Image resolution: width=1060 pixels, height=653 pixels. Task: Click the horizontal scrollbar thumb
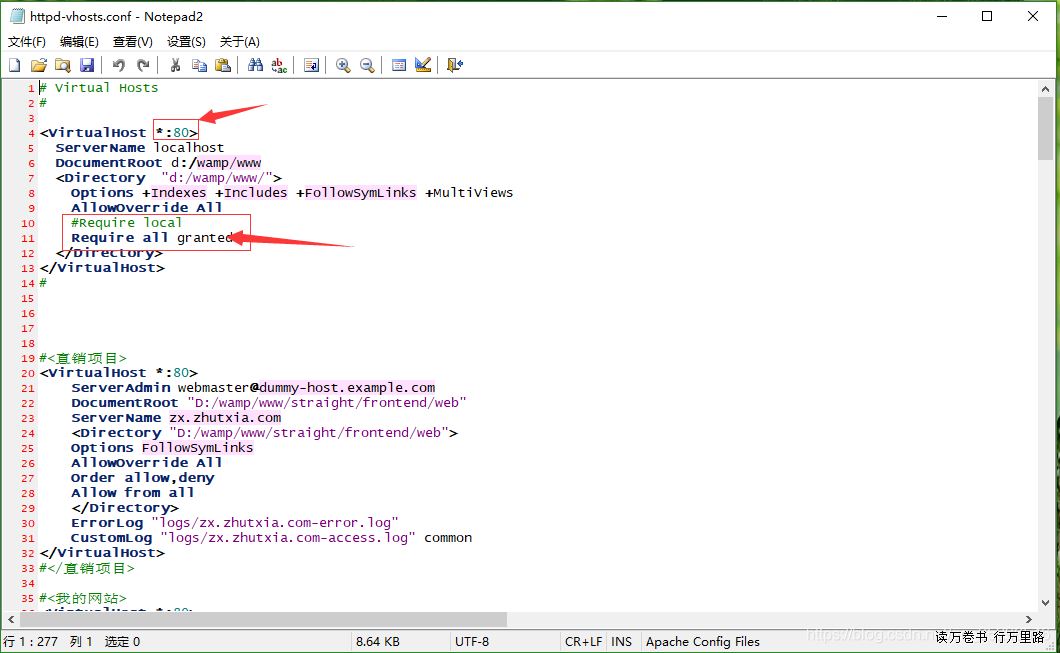click(x=270, y=619)
